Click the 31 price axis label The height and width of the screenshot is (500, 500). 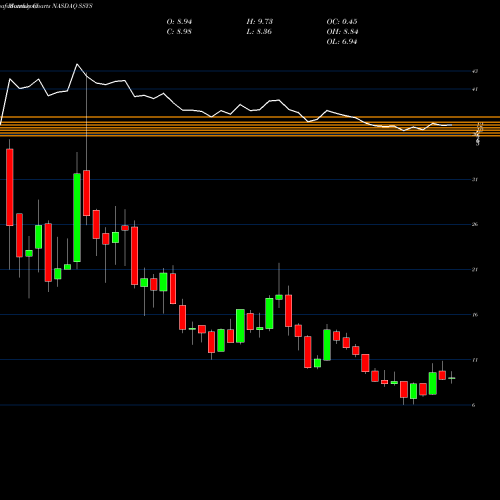pos(475,179)
